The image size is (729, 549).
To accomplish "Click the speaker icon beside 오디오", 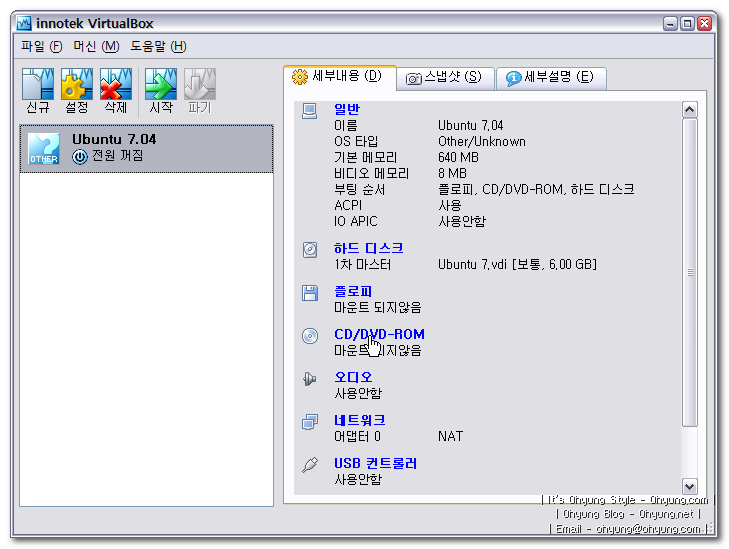I will [310, 379].
